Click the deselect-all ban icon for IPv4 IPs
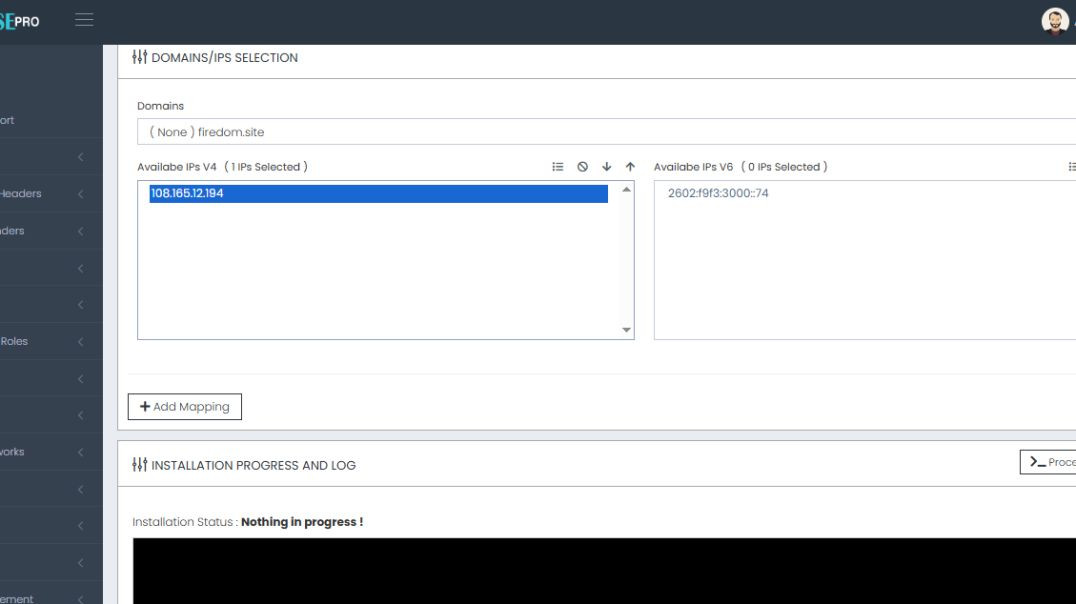Viewport: 1076px width, 604px height. [582, 167]
